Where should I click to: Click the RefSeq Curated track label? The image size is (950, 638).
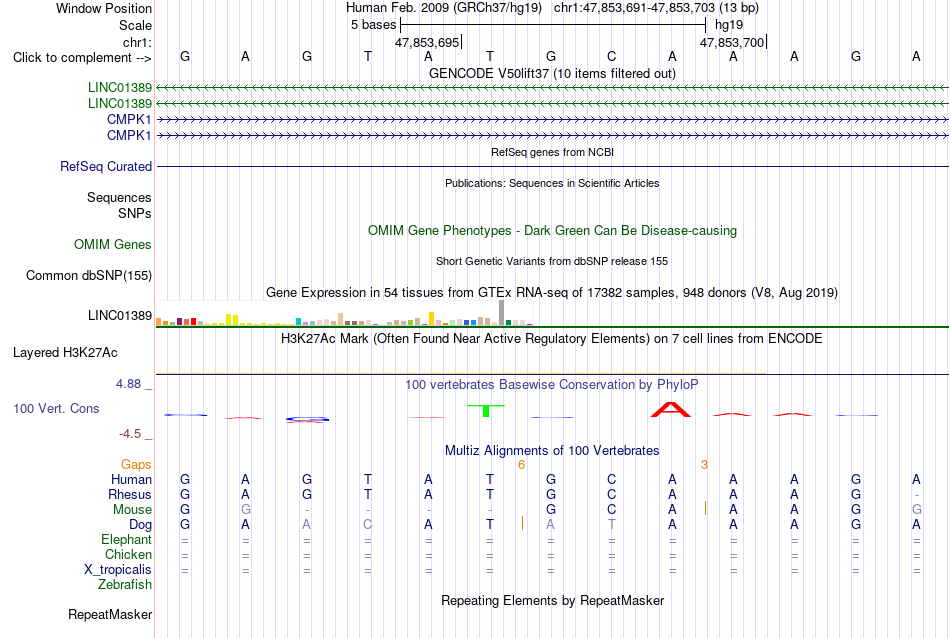106,167
